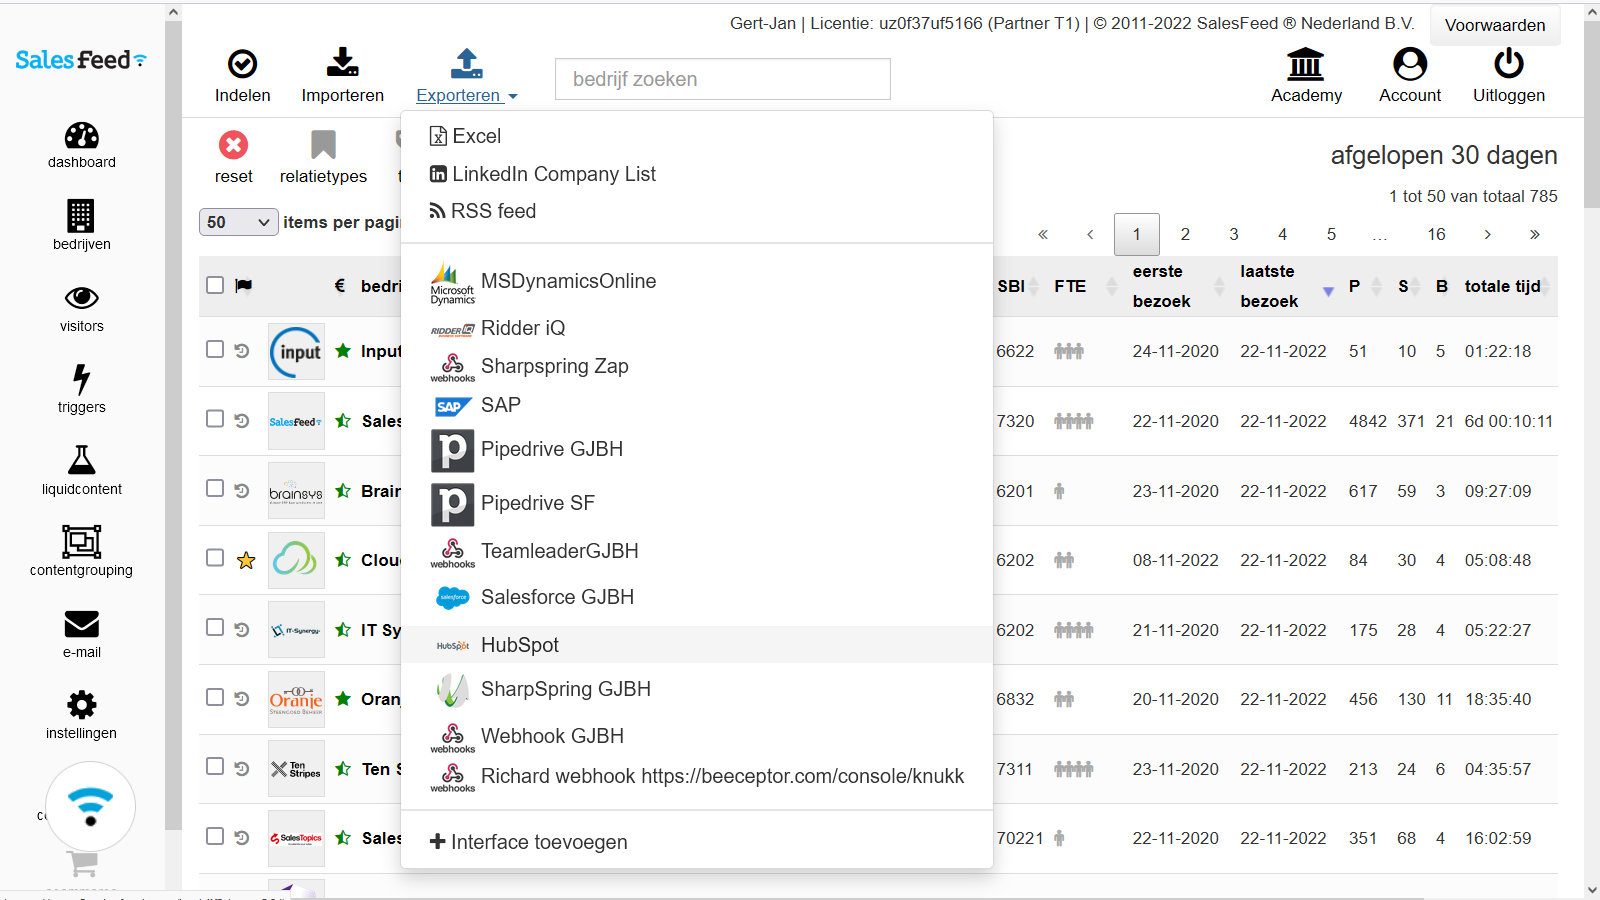Image resolution: width=1600 pixels, height=900 pixels.
Task: Click the red reset icon
Action: tap(233, 146)
